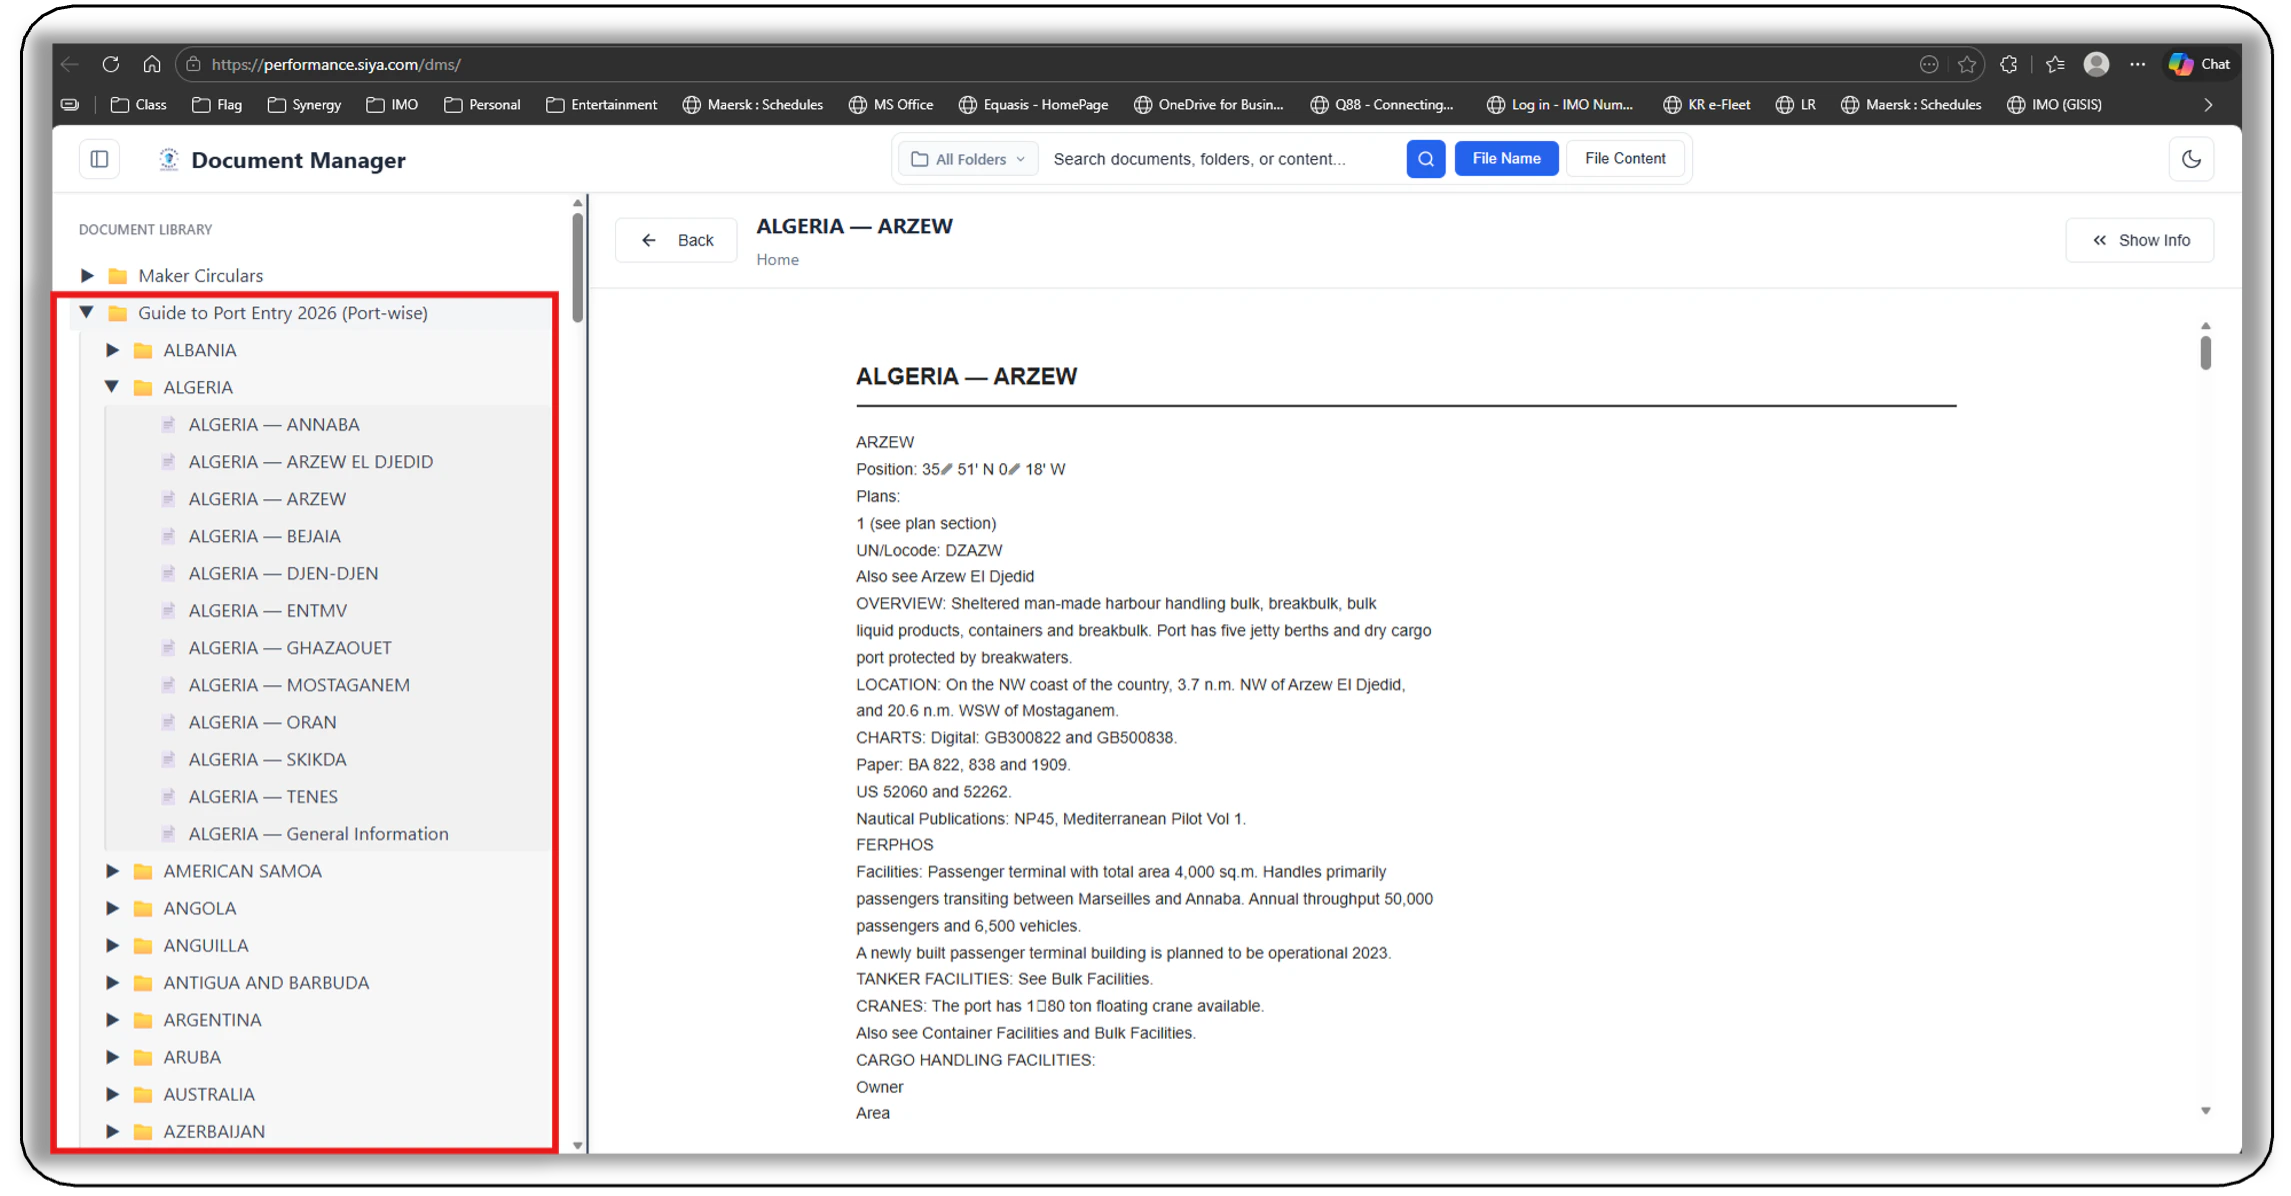Screen dimensions: 2291x1196
Task: Bookmark this page with the star icon
Action: click(1967, 64)
